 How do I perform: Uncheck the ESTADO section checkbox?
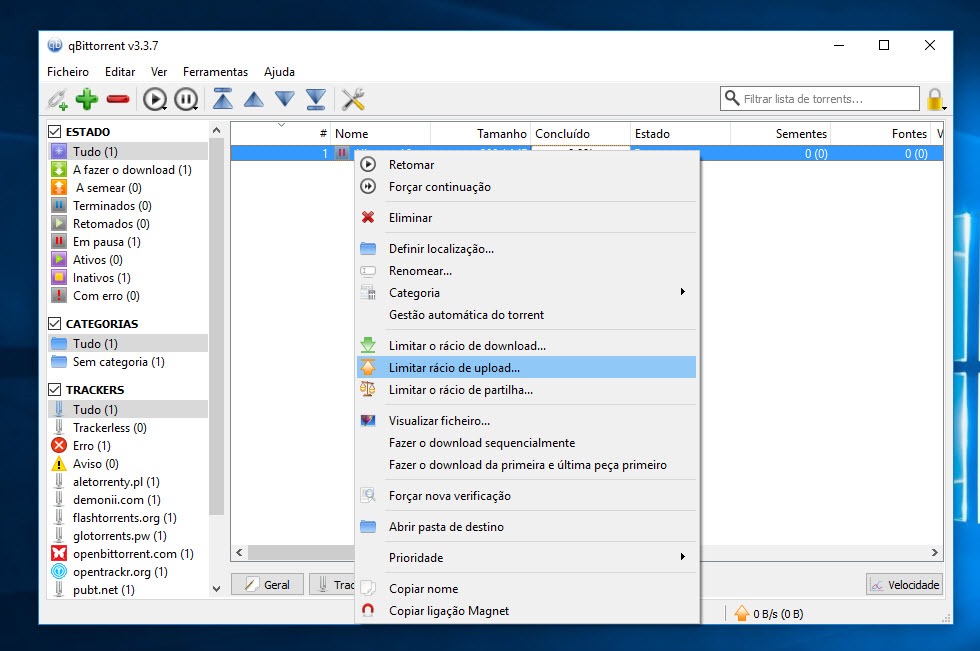tap(55, 131)
